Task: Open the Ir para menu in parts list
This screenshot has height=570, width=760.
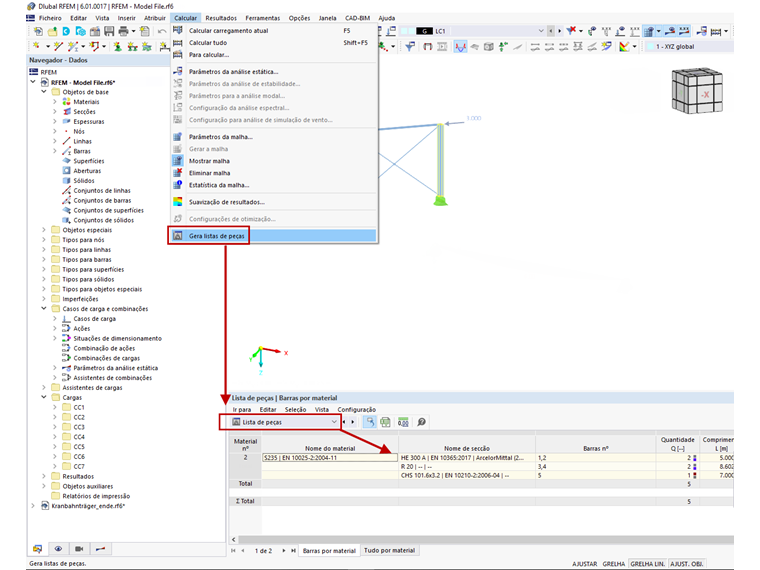Action: point(242,410)
